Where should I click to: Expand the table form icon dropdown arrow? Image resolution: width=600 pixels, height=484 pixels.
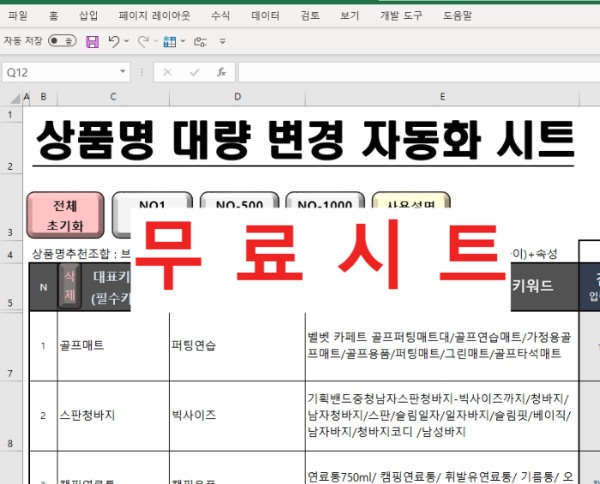click(x=183, y=41)
